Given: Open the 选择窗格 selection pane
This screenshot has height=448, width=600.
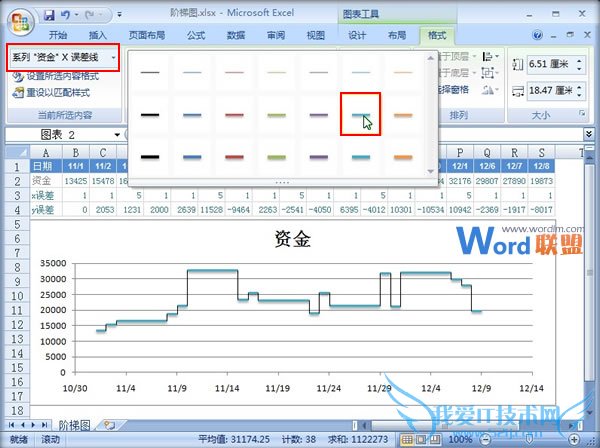Looking at the screenshot, I should (x=453, y=90).
